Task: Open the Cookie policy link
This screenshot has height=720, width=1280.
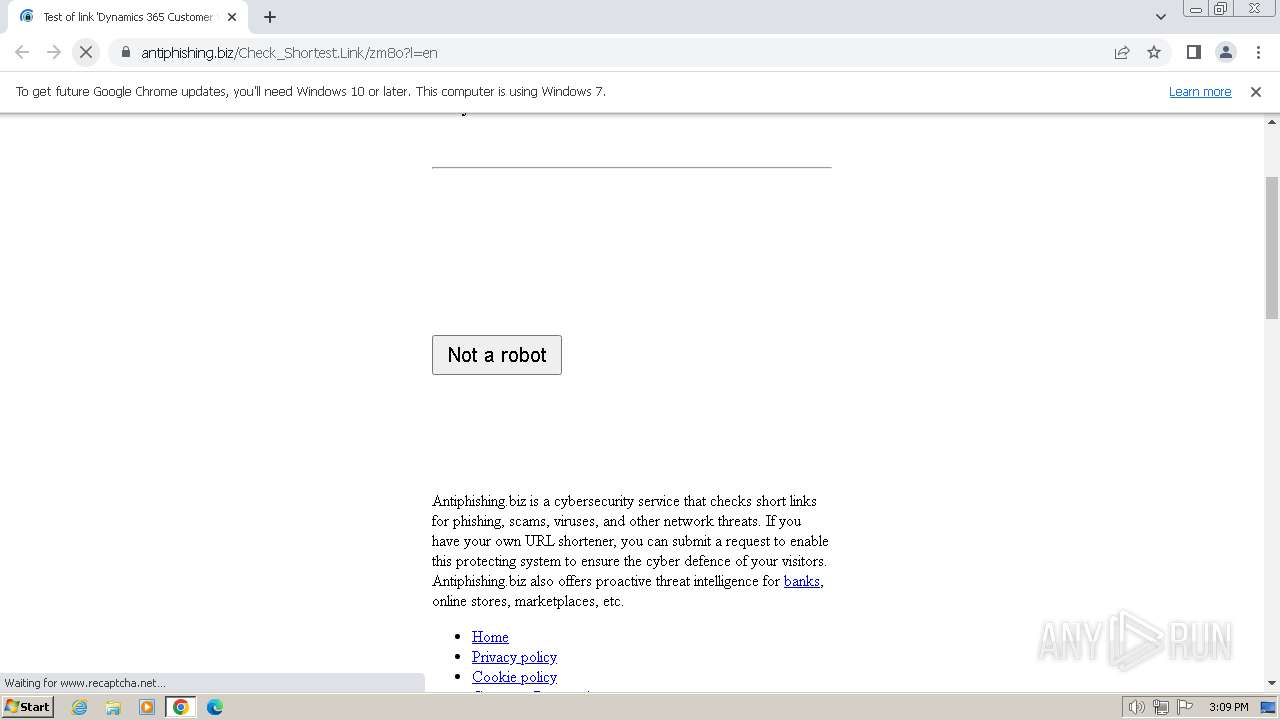Action: coord(514,677)
